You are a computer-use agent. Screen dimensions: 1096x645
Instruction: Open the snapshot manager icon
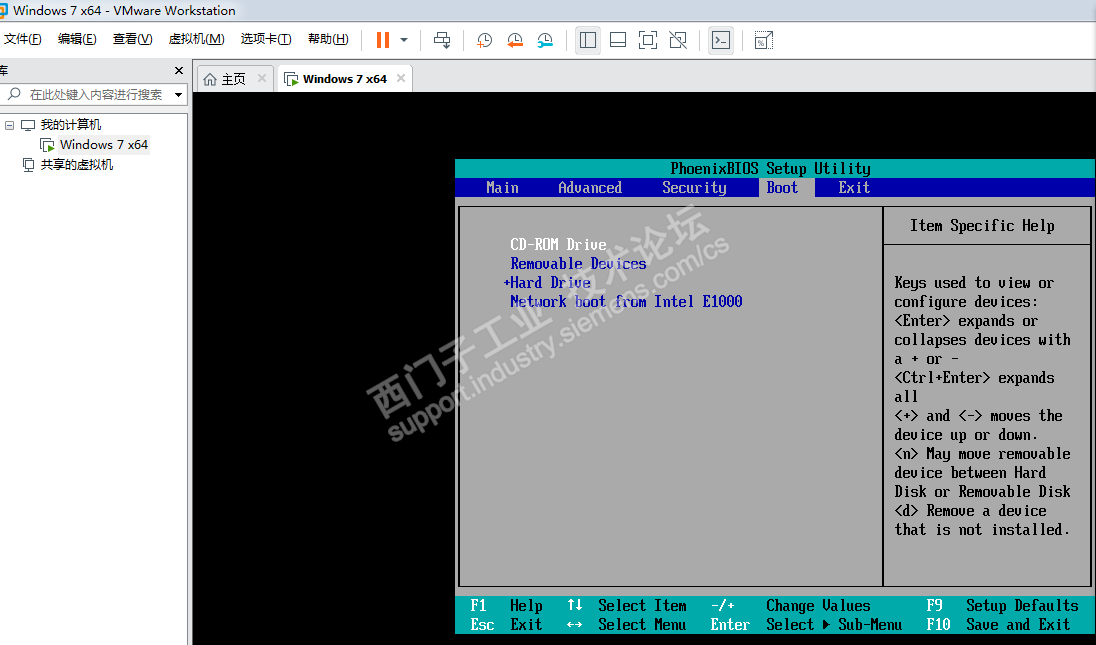(x=545, y=40)
